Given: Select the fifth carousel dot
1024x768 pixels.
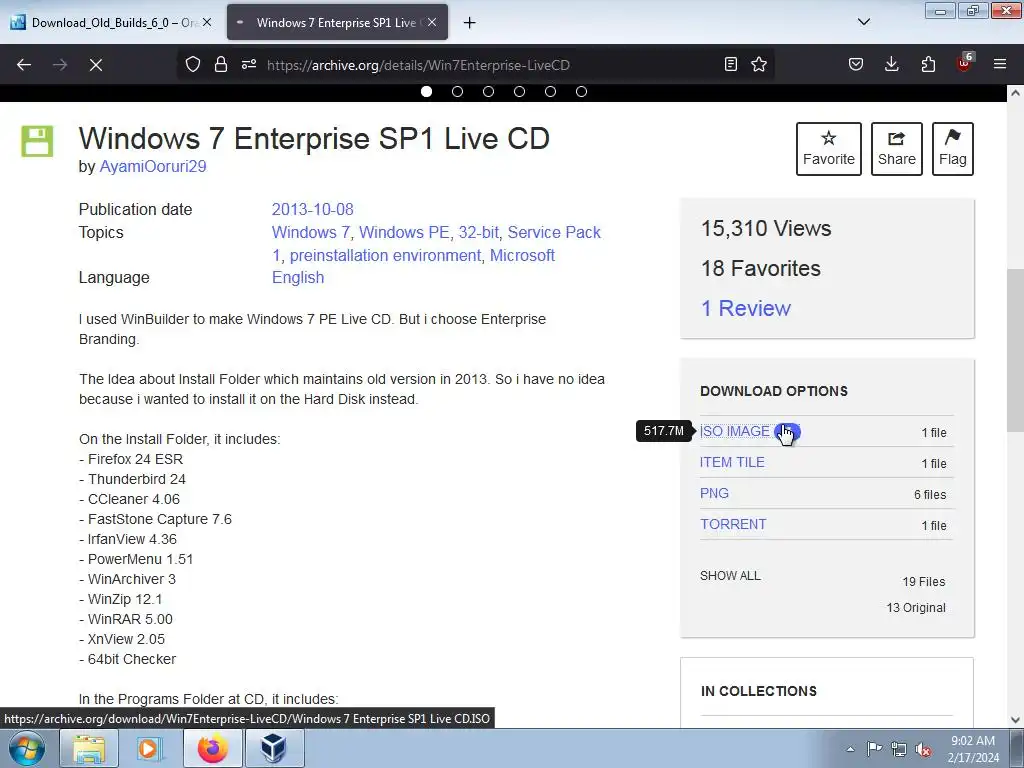Looking at the screenshot, I should 551,91.
